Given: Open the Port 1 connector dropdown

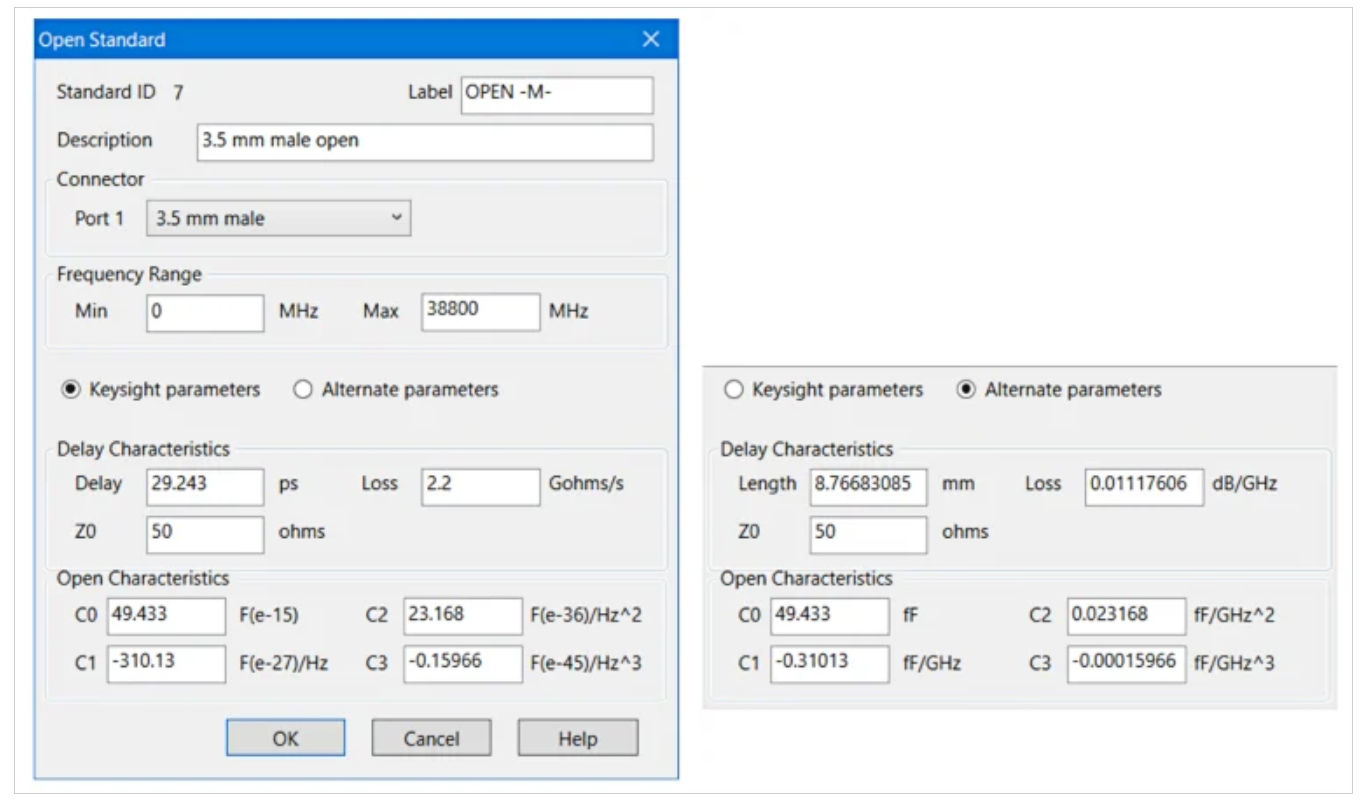Looking at the screenshot, I should (x=278, y=218).
